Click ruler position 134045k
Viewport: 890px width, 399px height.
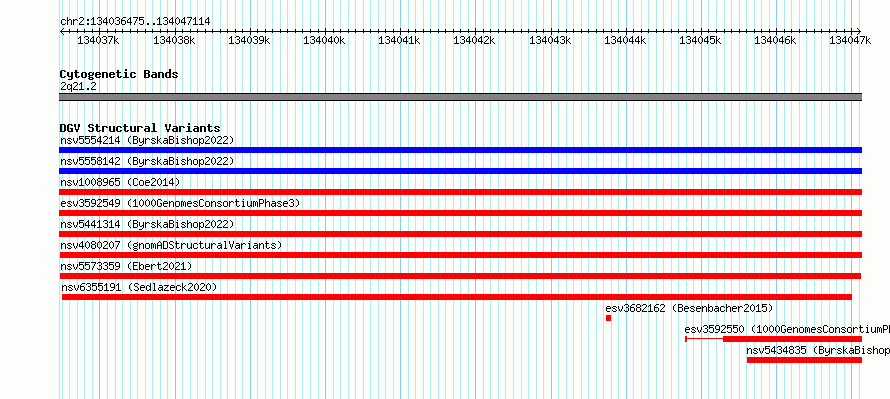(x=700, y=40)
